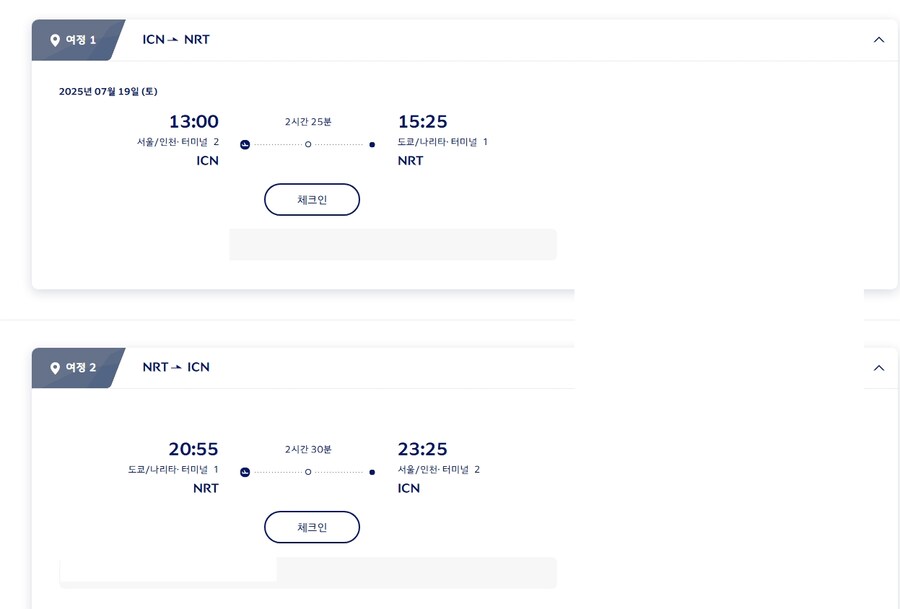Click the arrival dot on the 23:25 flight timeline

[x=372, y=472]
